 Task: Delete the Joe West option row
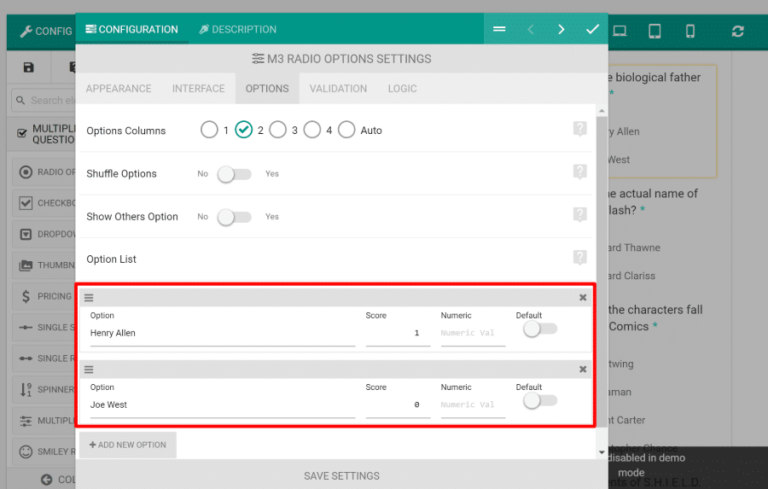[583, 370]
